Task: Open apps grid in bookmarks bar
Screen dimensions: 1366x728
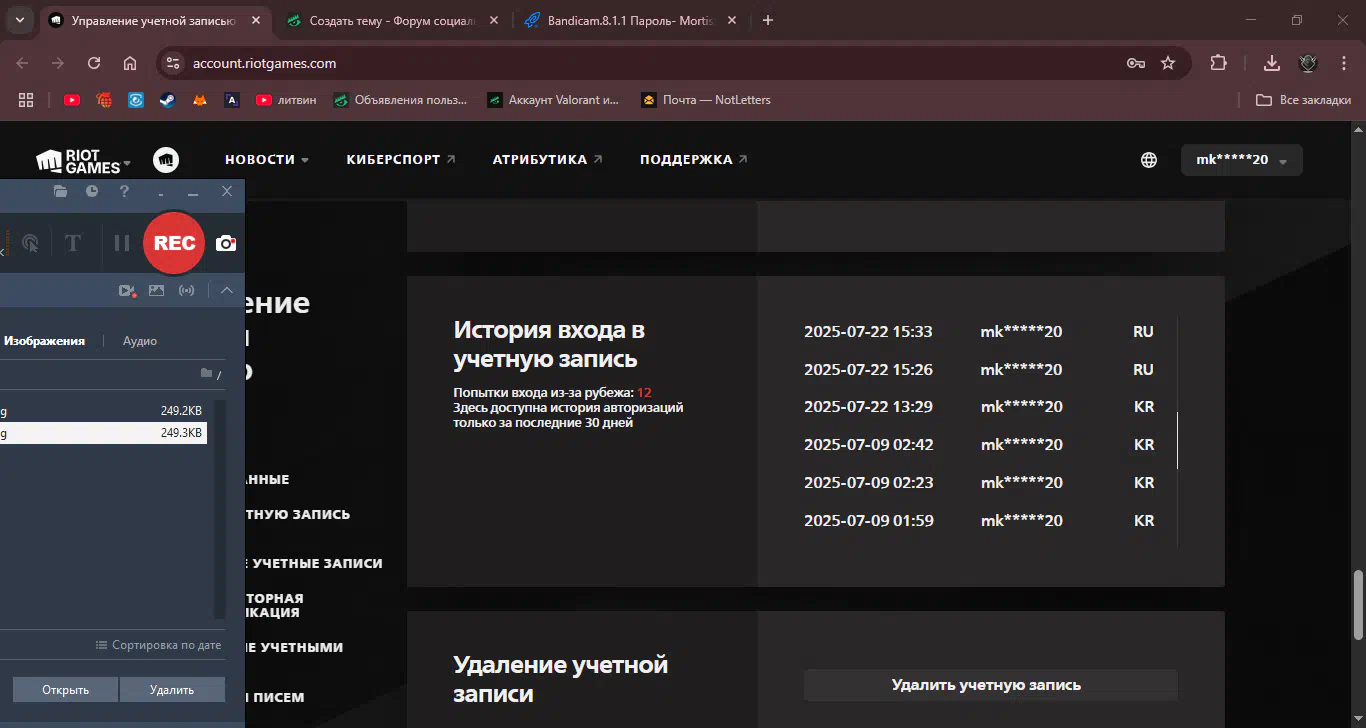Action: (26, 100)
